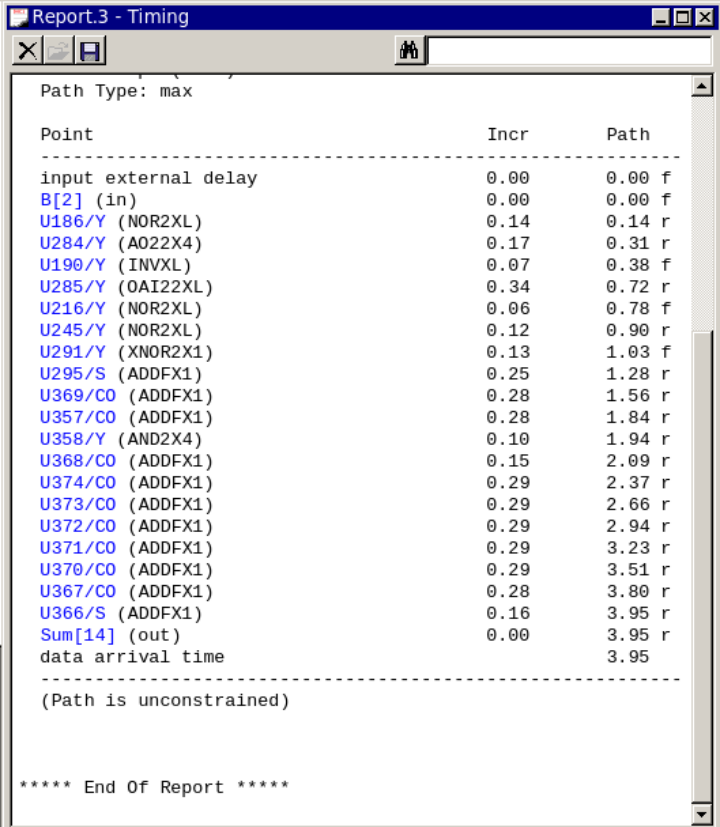
Task: Select the U216/Y link
Action: coord(73,309)
